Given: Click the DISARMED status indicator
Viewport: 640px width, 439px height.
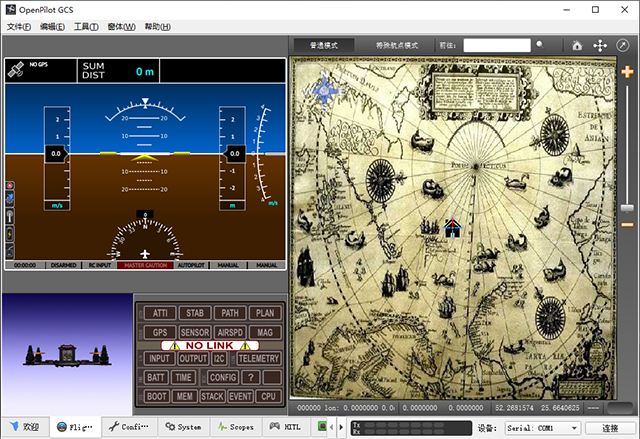Looking at the screenshot, I should (64, 265).
